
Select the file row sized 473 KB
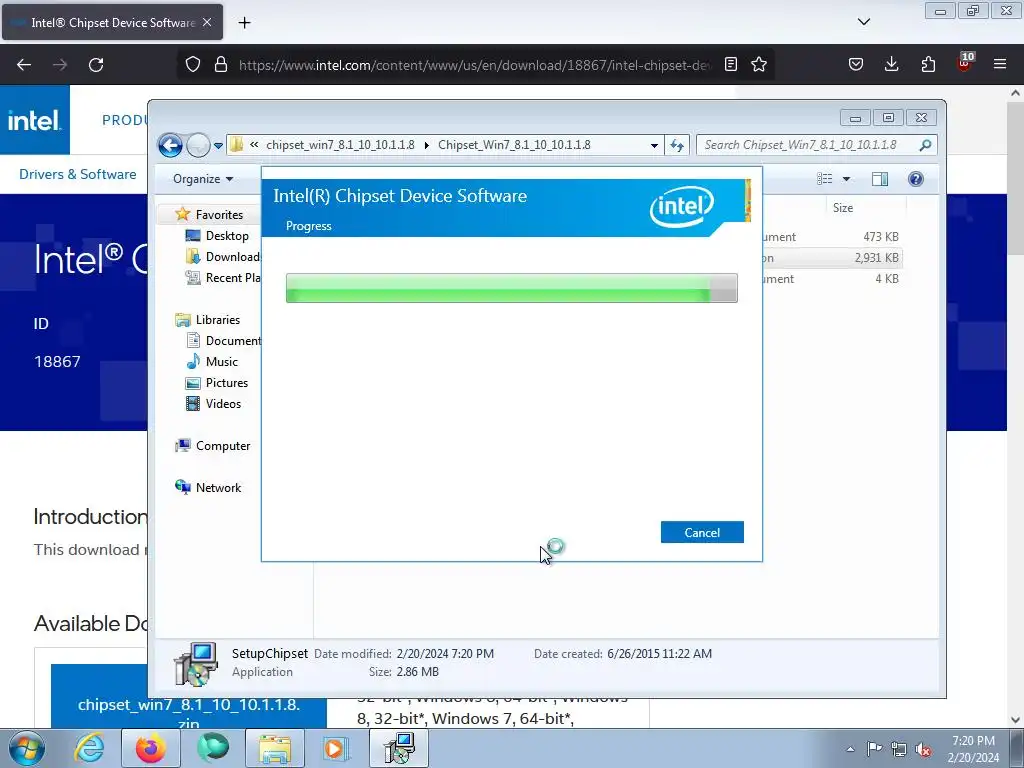click(x=833, y=236)
